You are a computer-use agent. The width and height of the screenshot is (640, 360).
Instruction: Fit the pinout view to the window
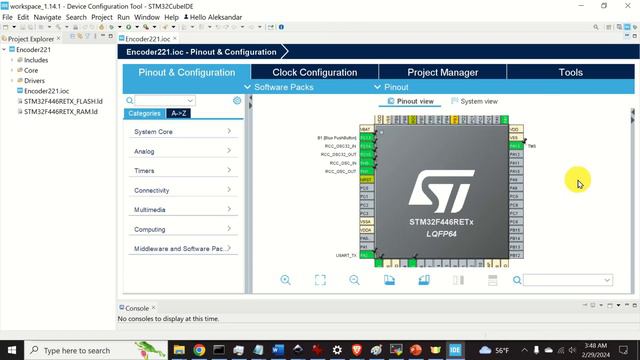click(x=320, y=280)
